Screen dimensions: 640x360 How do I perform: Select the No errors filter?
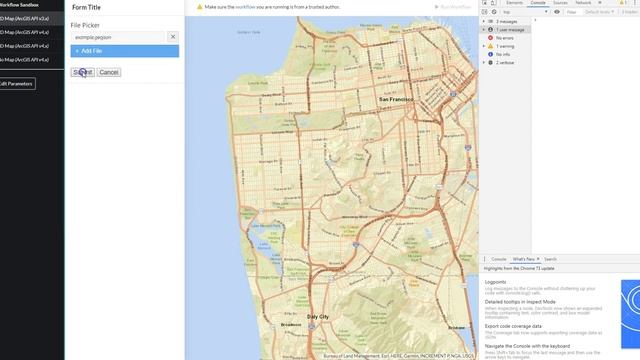pos(504,38)
